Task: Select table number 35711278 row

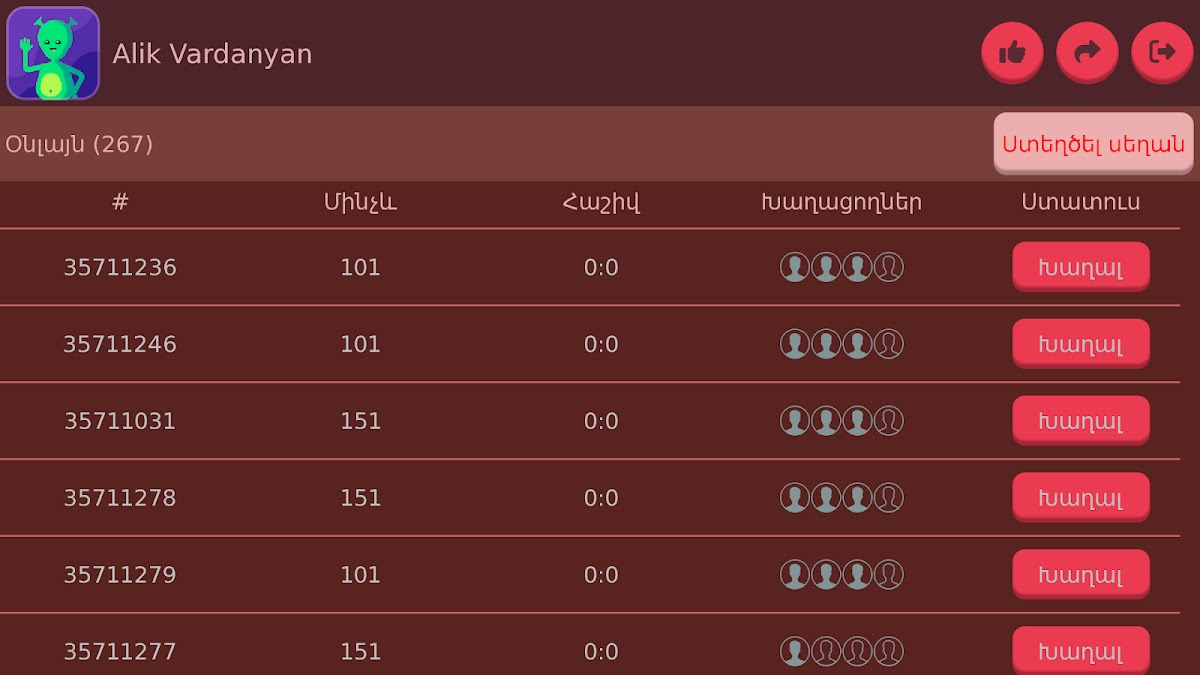Action: point(120,498)
